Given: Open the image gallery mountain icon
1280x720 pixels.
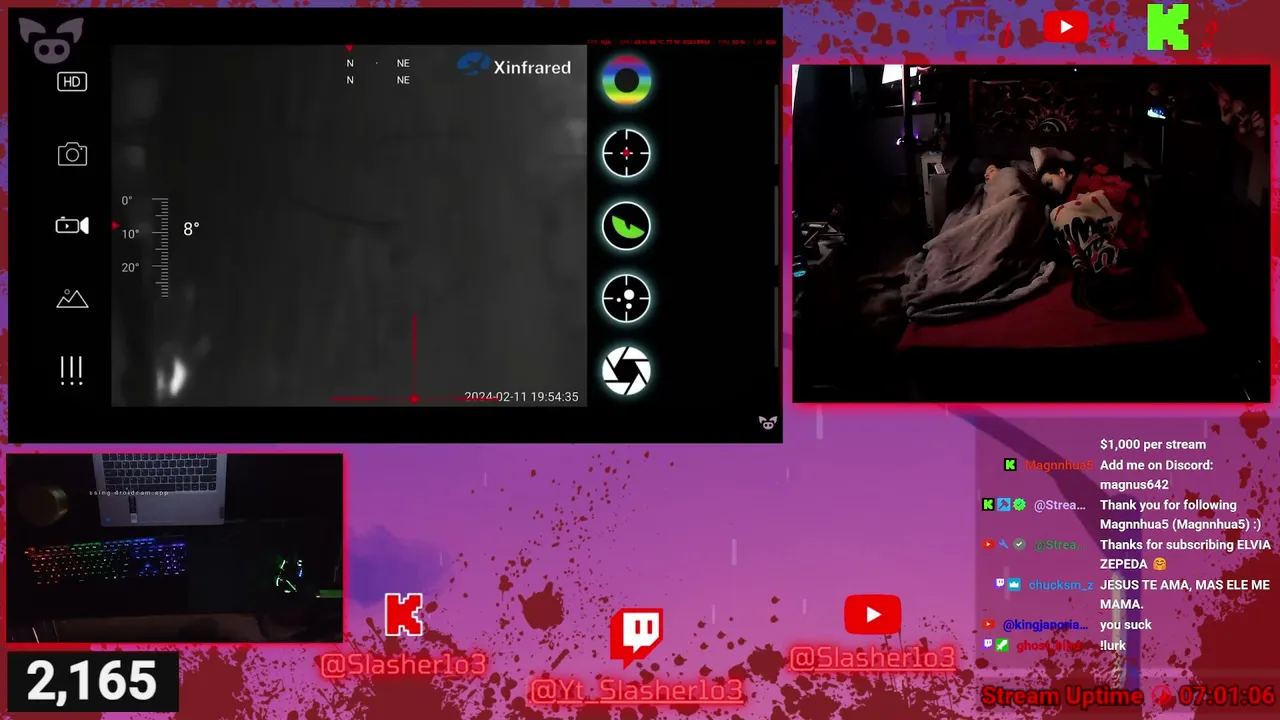Looking at the screenshot, I should pyautogui.click(x=72, y=298).
